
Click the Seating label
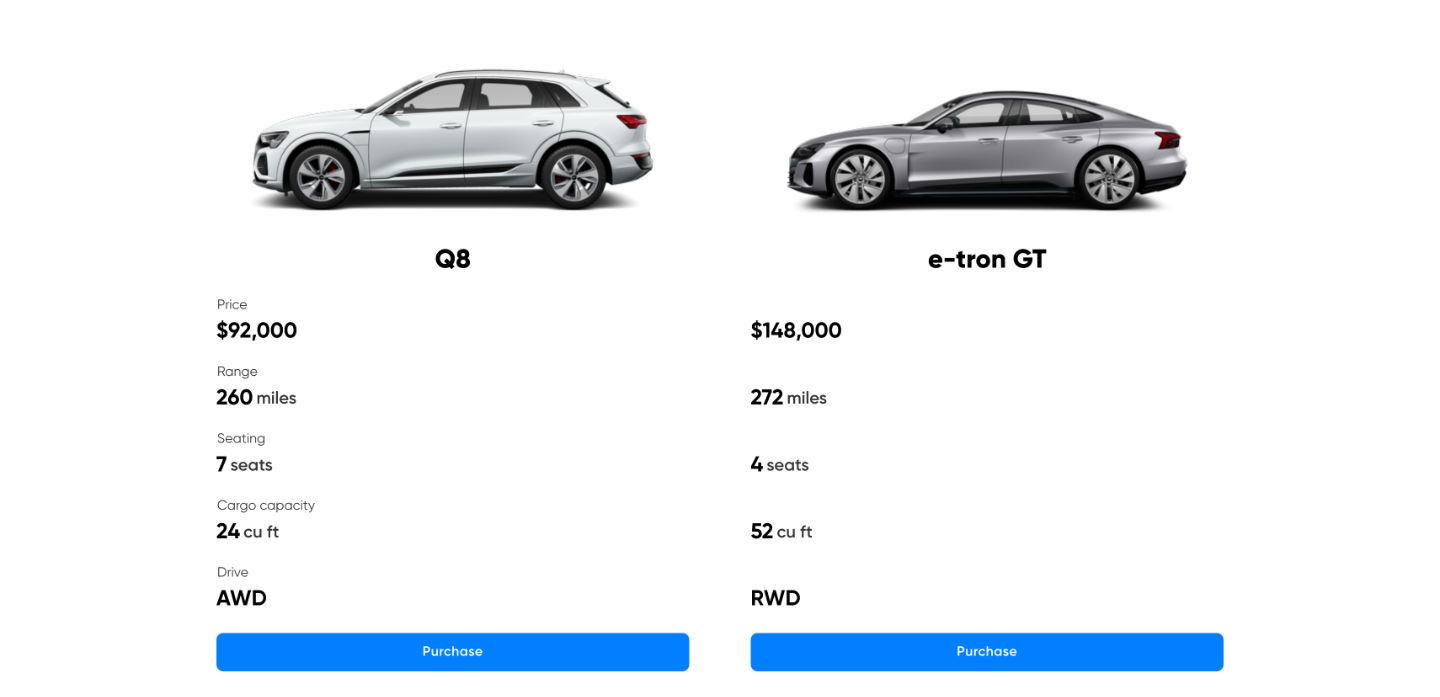(x=241, y=439)
